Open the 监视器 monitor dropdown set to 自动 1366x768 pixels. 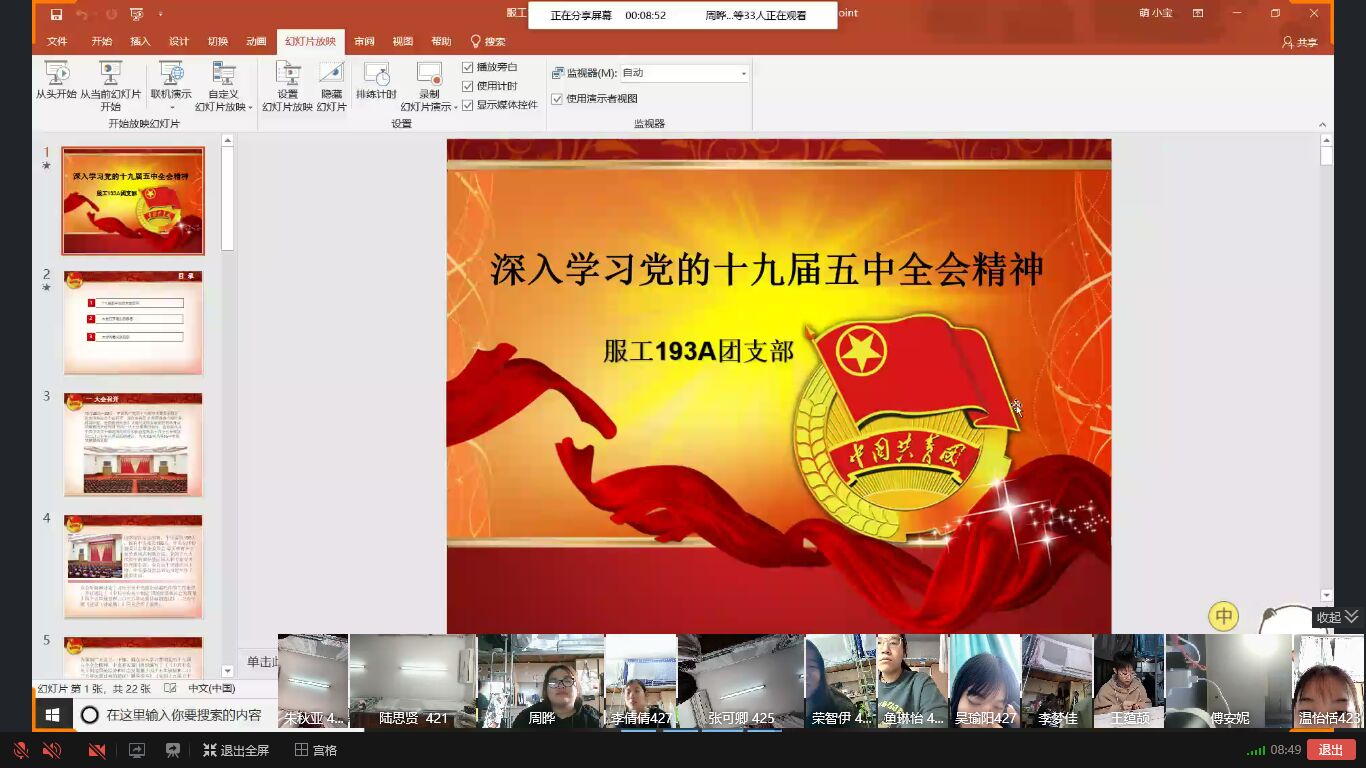coord(684,73)
